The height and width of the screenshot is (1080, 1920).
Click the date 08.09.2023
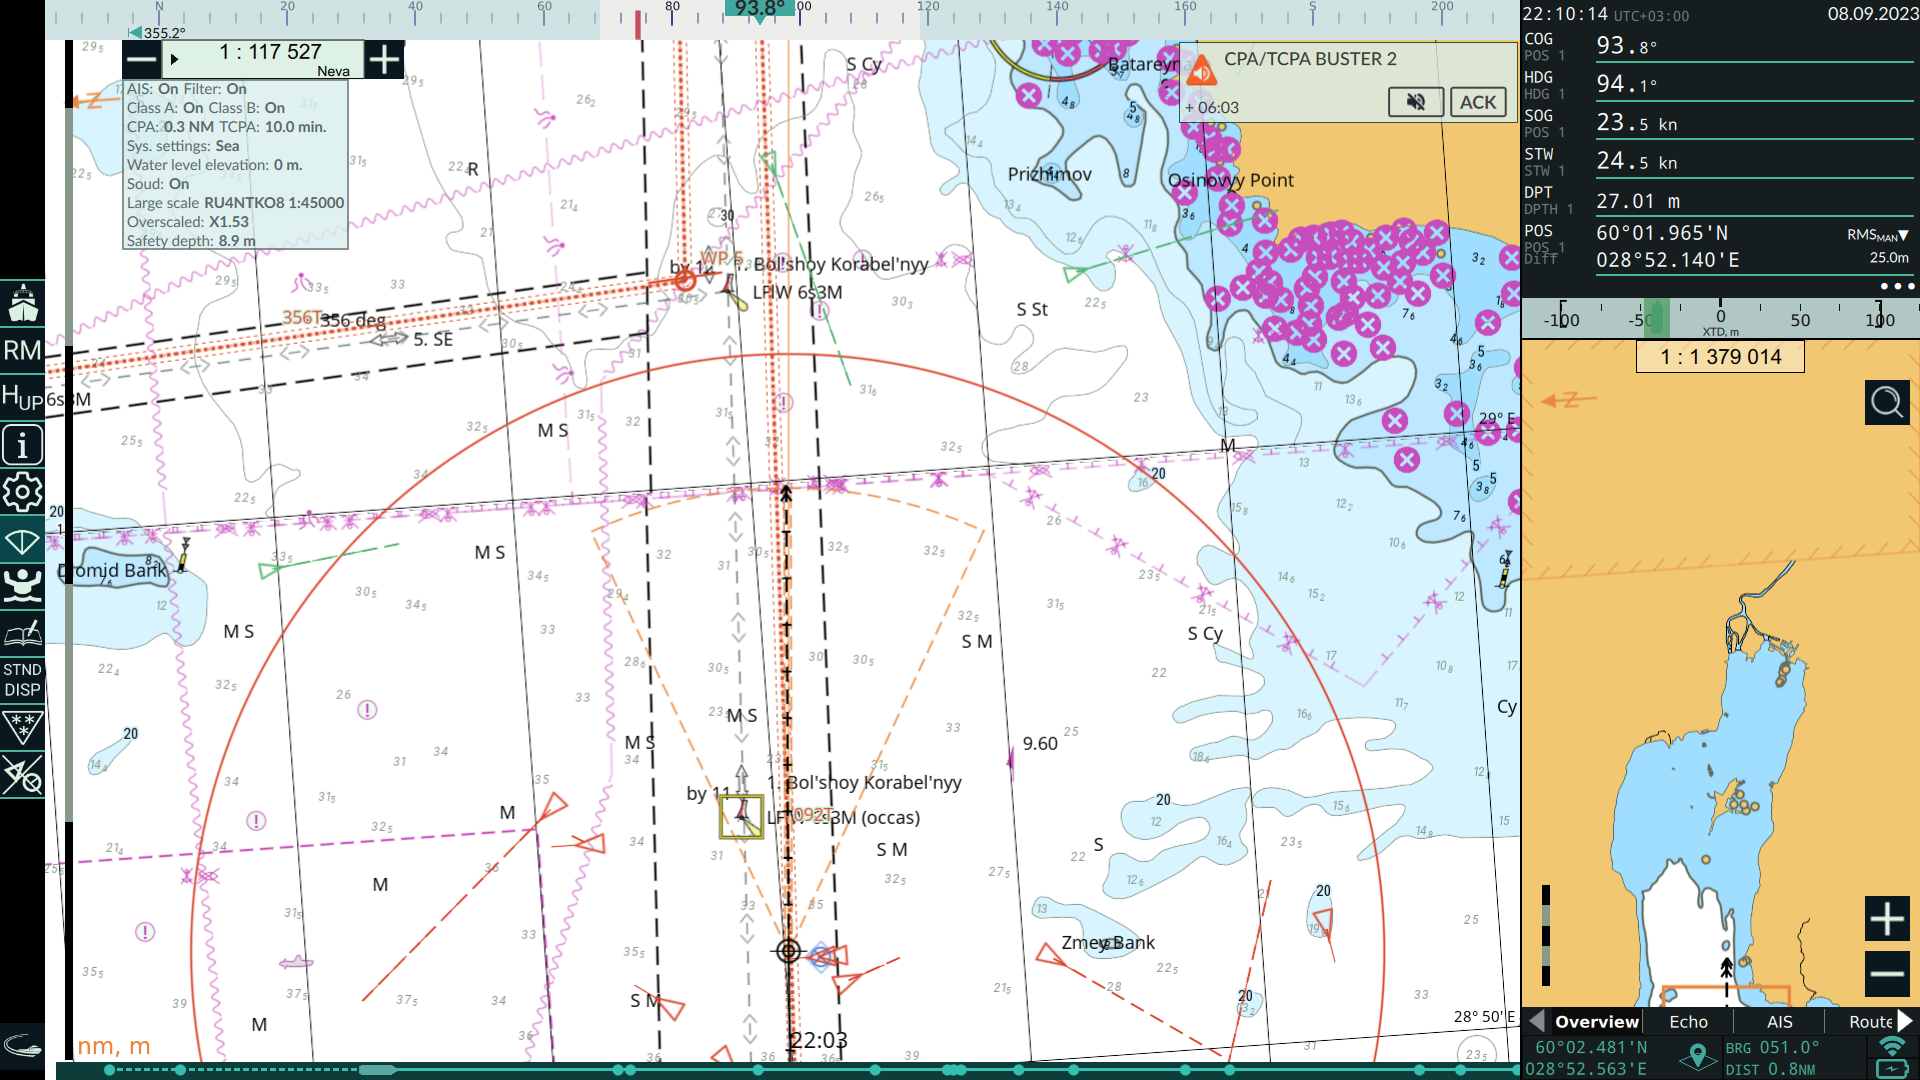pos(1872,14)
